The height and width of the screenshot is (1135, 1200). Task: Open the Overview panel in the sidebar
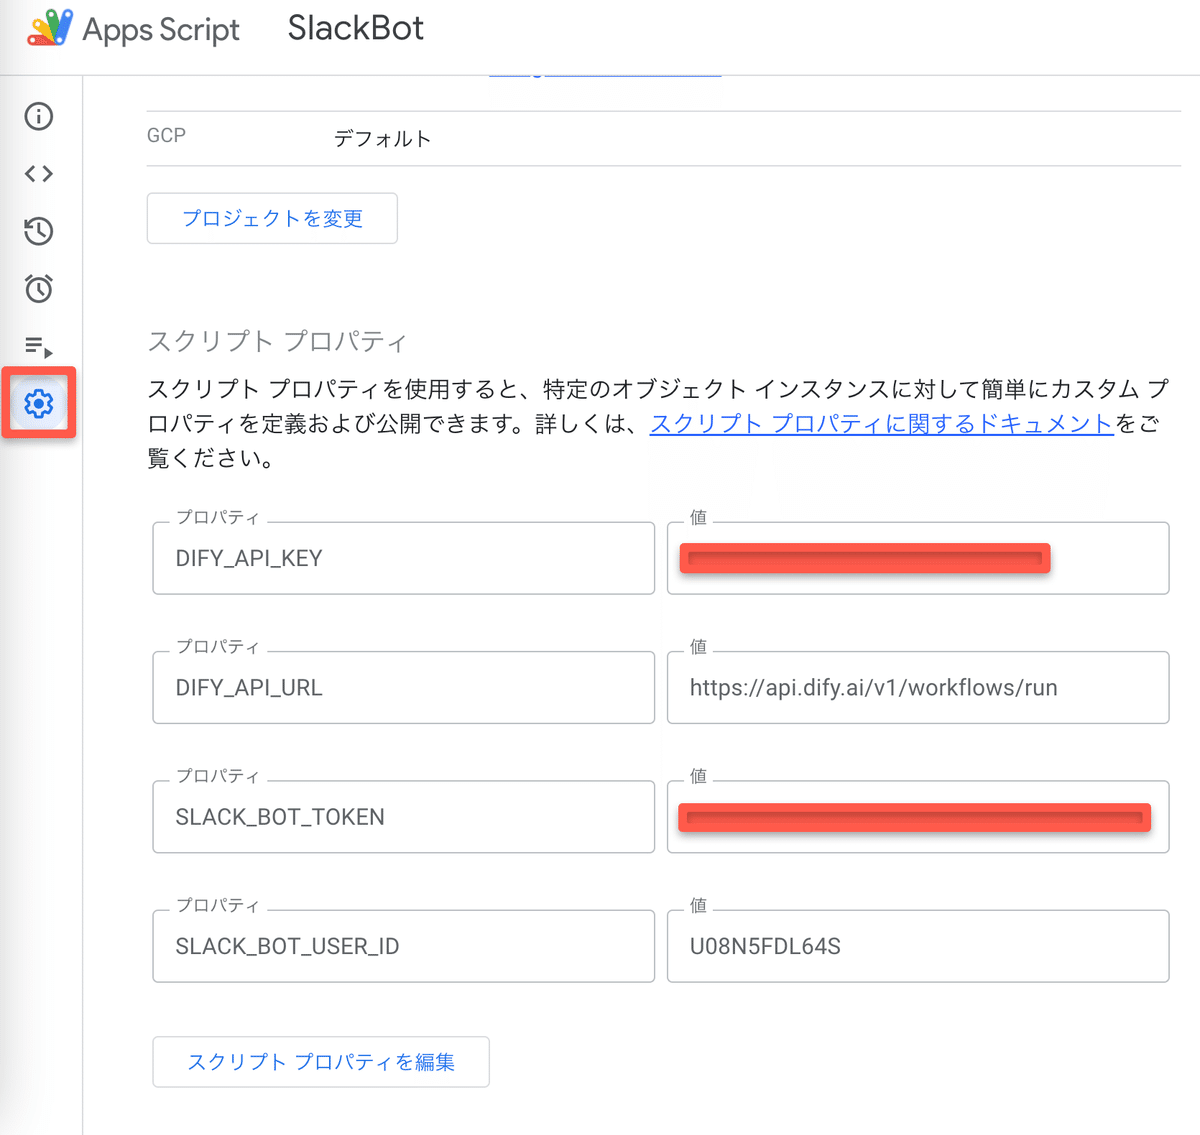pos(38,116)
